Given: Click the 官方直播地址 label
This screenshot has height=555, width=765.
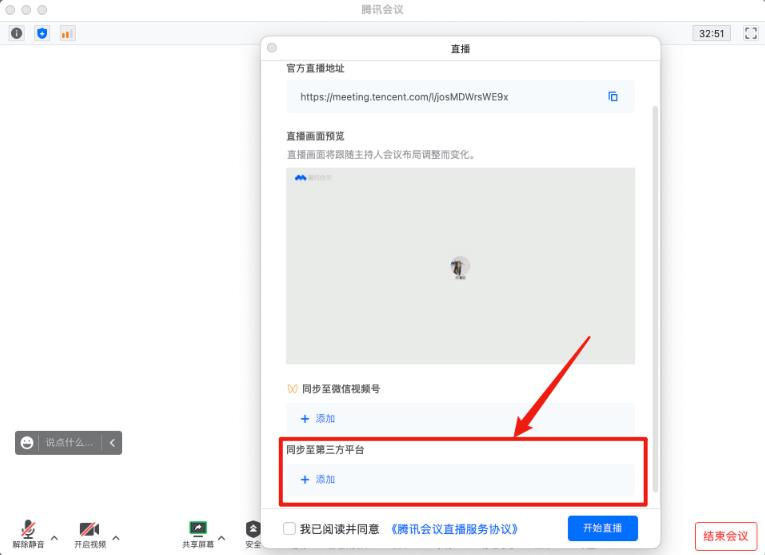Looking at the screenshot, I should (x=315, y=68).
